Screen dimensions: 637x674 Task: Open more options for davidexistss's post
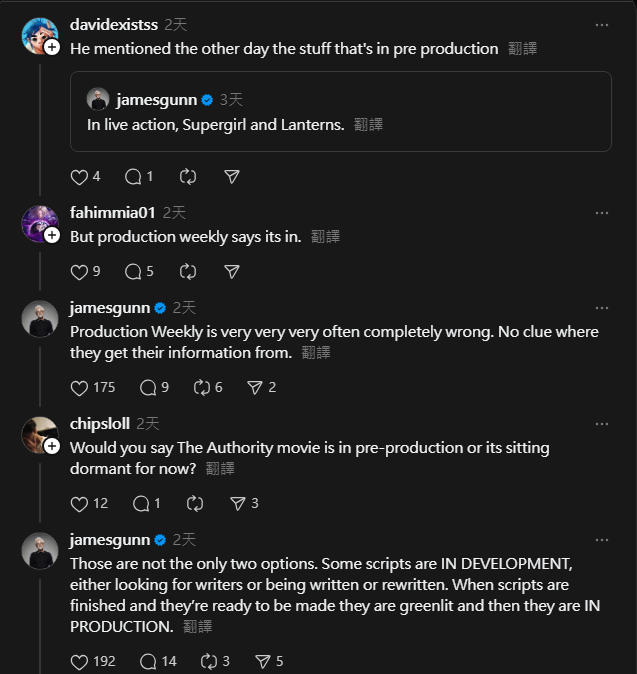tap(601, 24)
